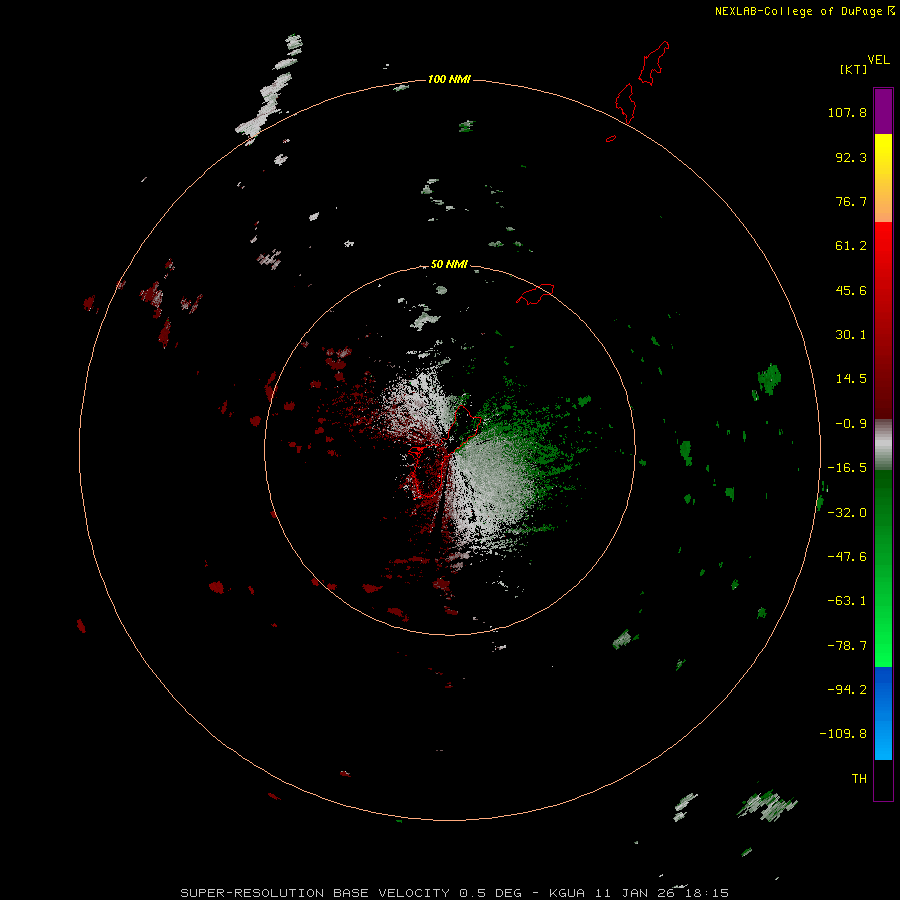The width and height of the screenshot is (900, 900).
Task: Click the -94.2 legend value
Action: (x=847, y=690)
